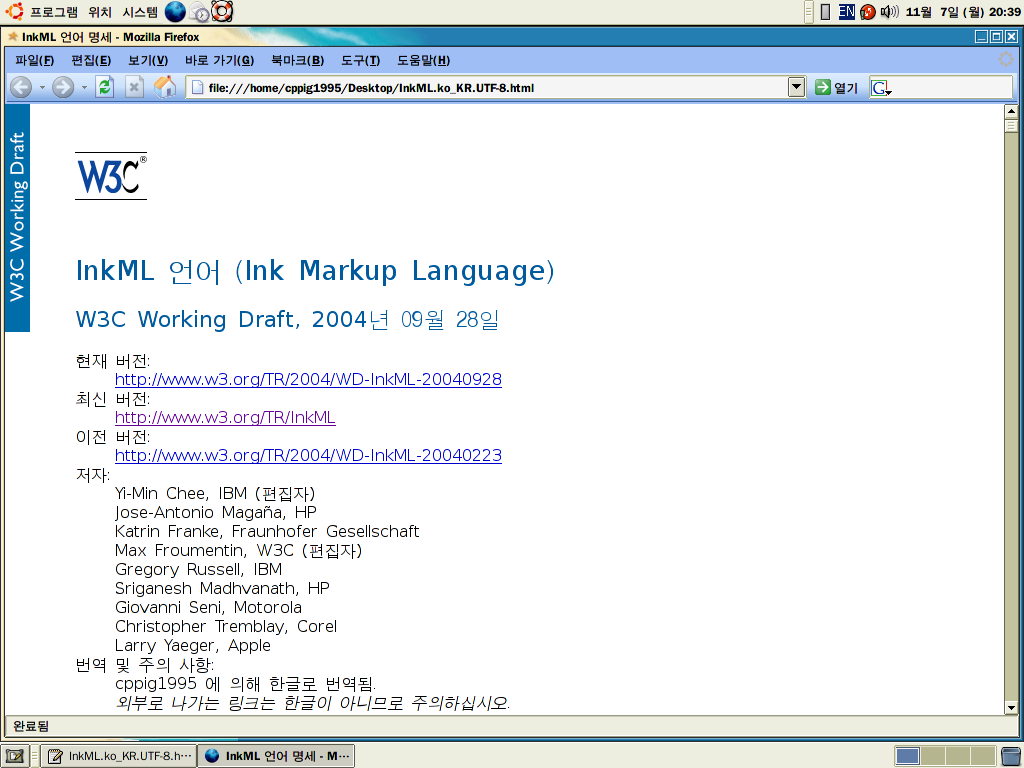This screenshot has height=768, width=1024.
Task: Click inside the Google search box
Action: (952, 88)
